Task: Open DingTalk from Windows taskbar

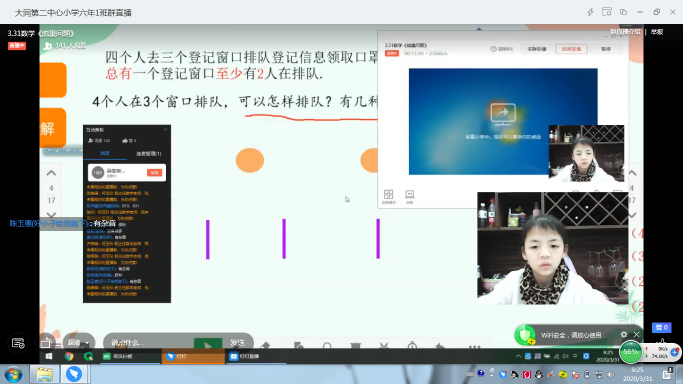Action: click(x=74, y=374)
